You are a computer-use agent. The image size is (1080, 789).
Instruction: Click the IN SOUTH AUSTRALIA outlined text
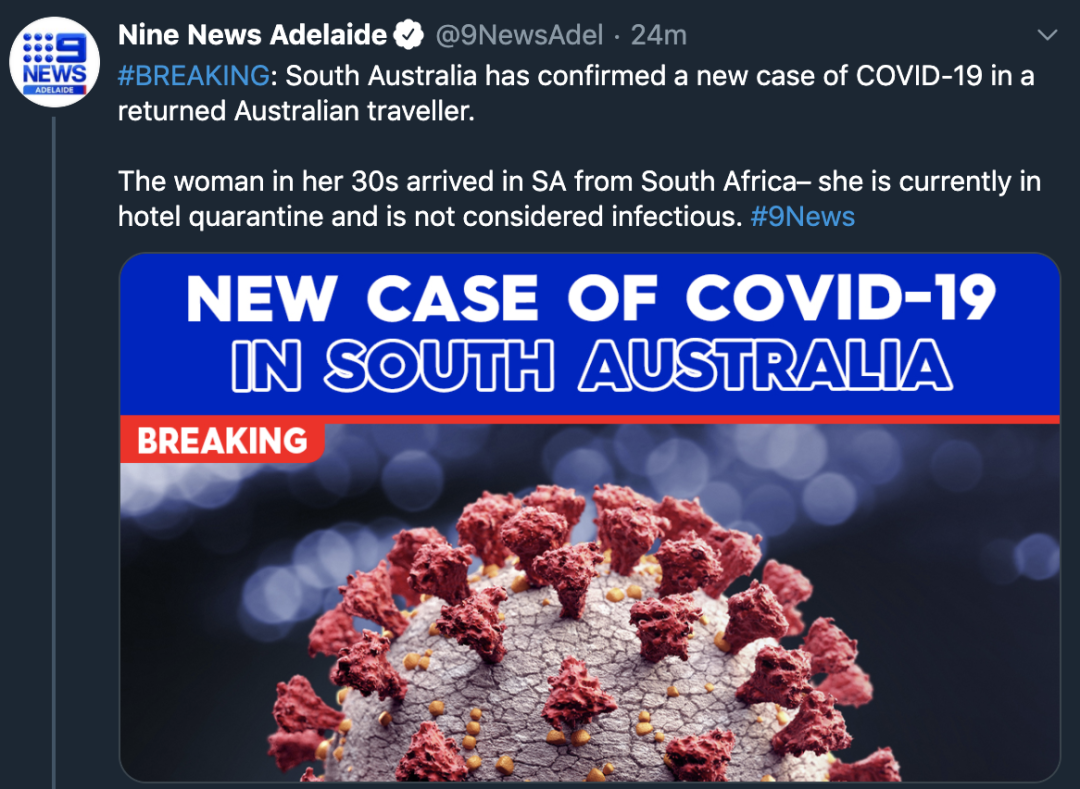(x=592, y=366)
